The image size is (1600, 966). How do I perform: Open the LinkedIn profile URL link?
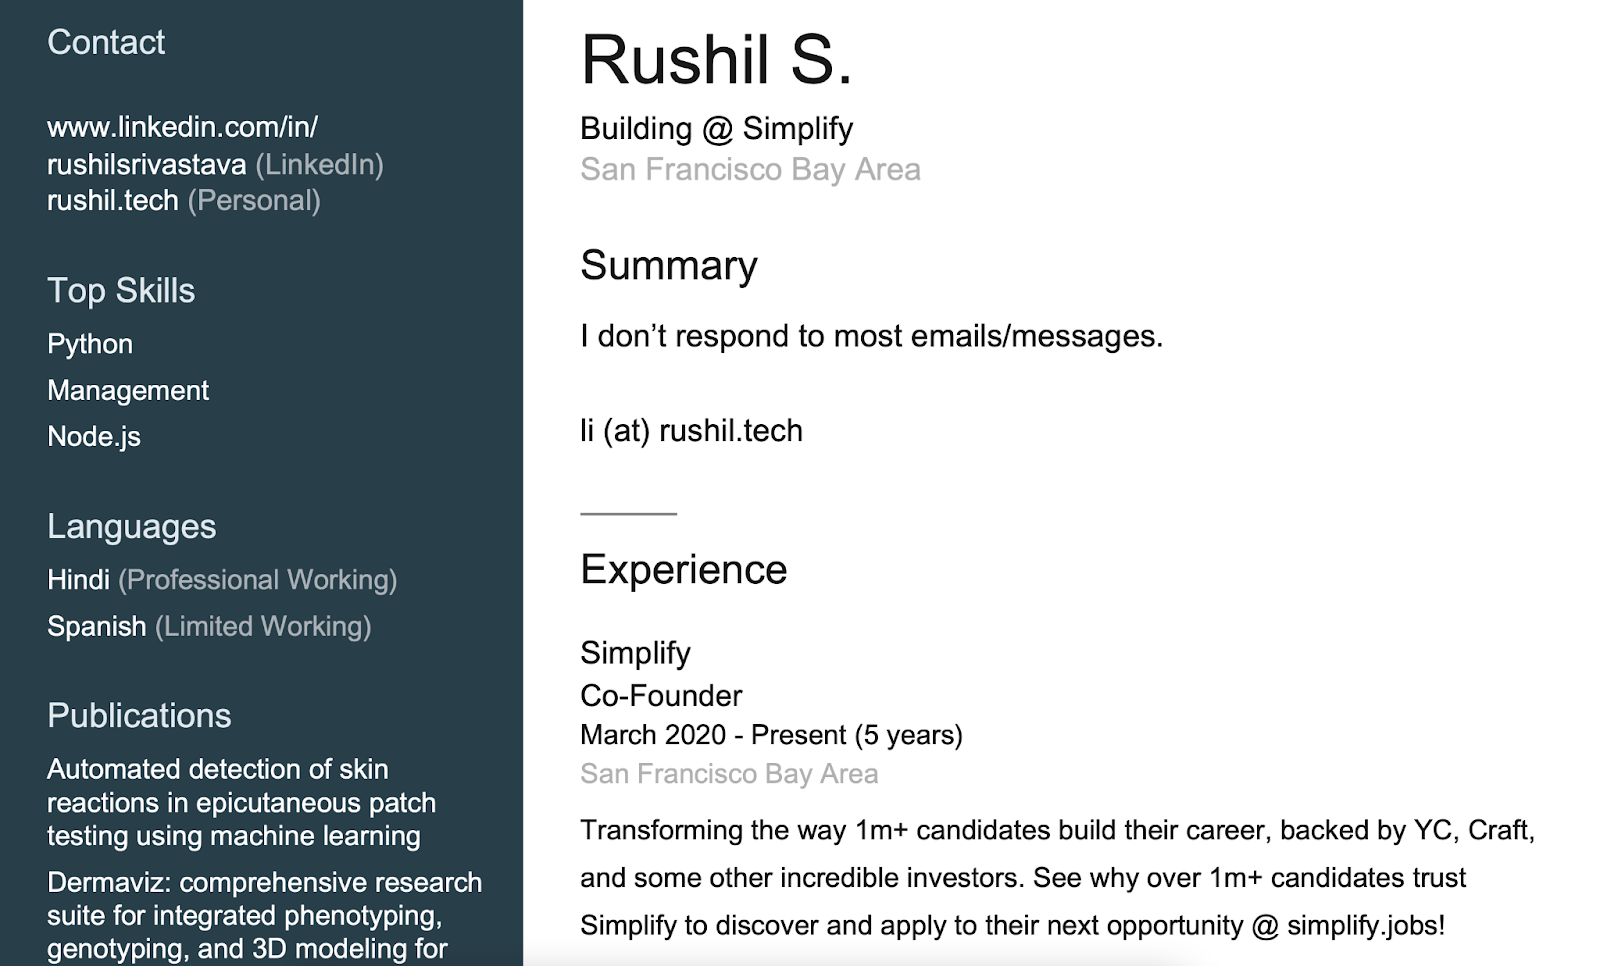[182, 145]
